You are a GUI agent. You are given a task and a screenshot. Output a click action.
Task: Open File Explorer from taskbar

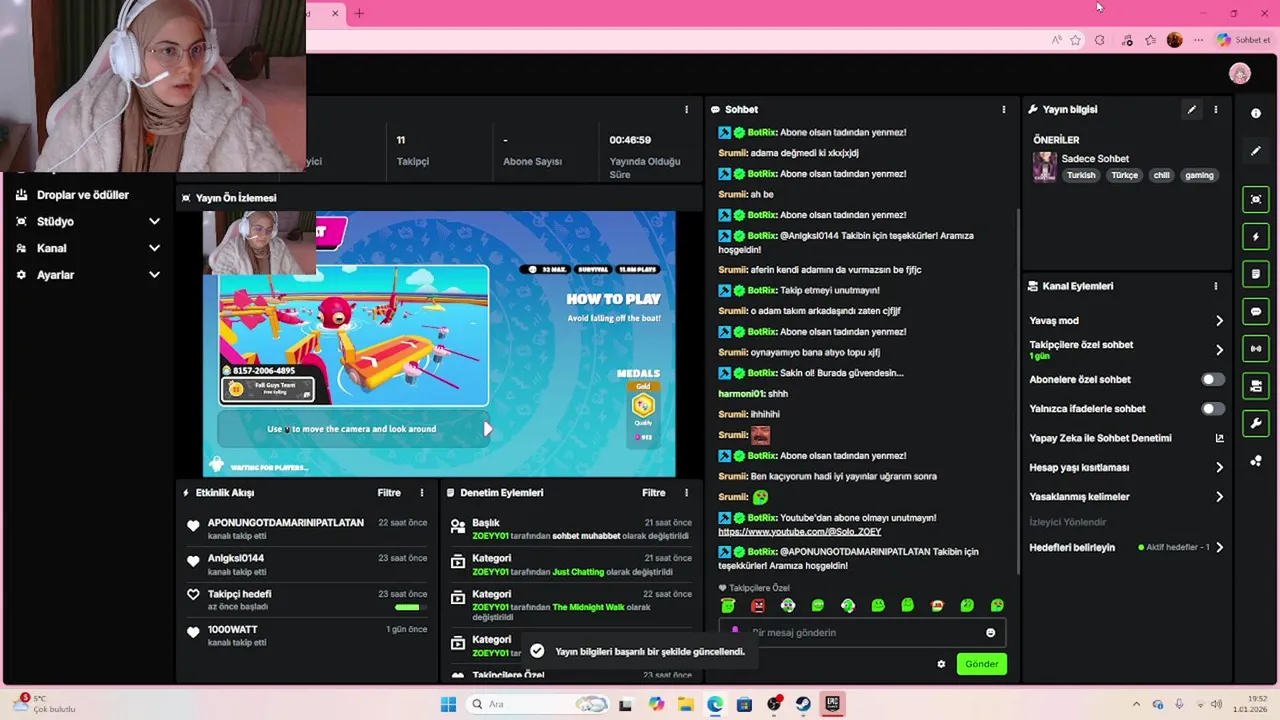tap(686, 704)
